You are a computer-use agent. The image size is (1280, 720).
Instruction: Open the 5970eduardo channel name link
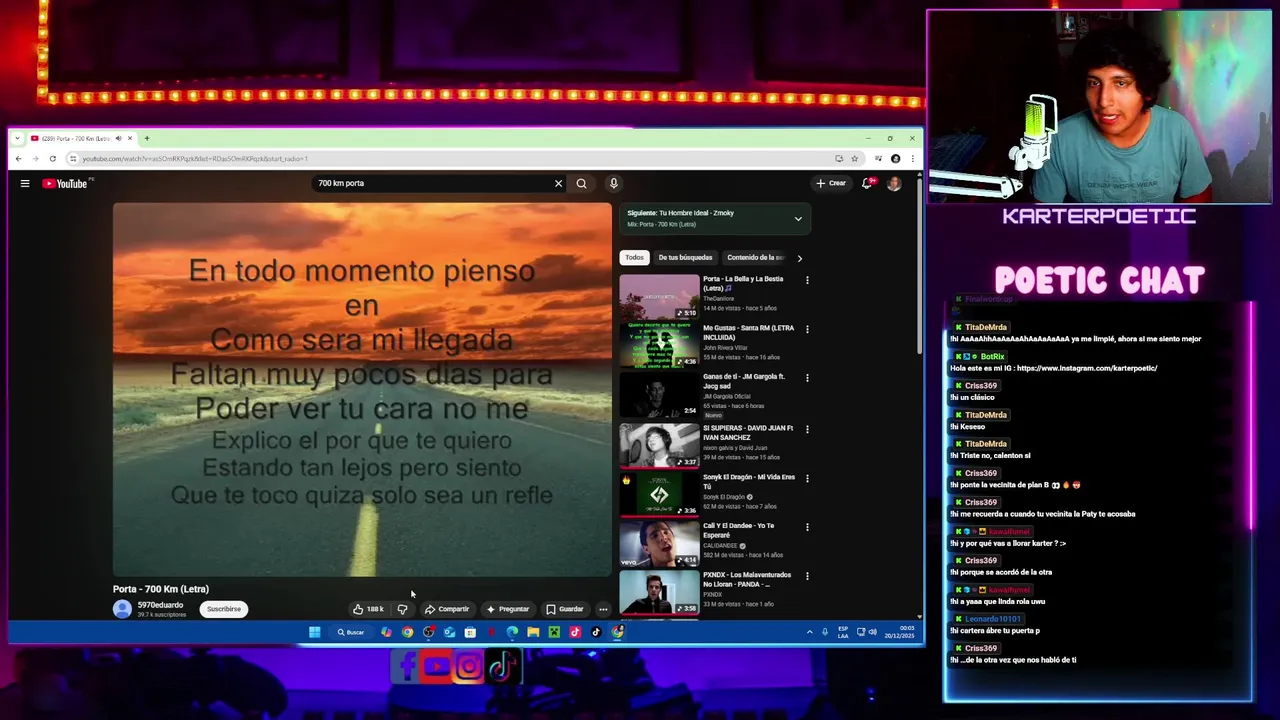click(x=160, y=605)
